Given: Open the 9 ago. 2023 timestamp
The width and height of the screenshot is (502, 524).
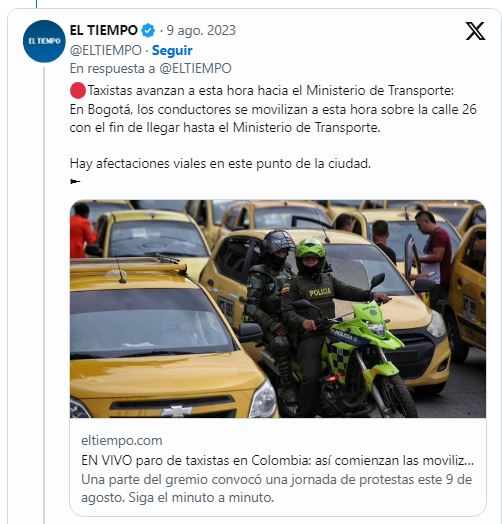Looking at the screenshot, I should point(201,30).
